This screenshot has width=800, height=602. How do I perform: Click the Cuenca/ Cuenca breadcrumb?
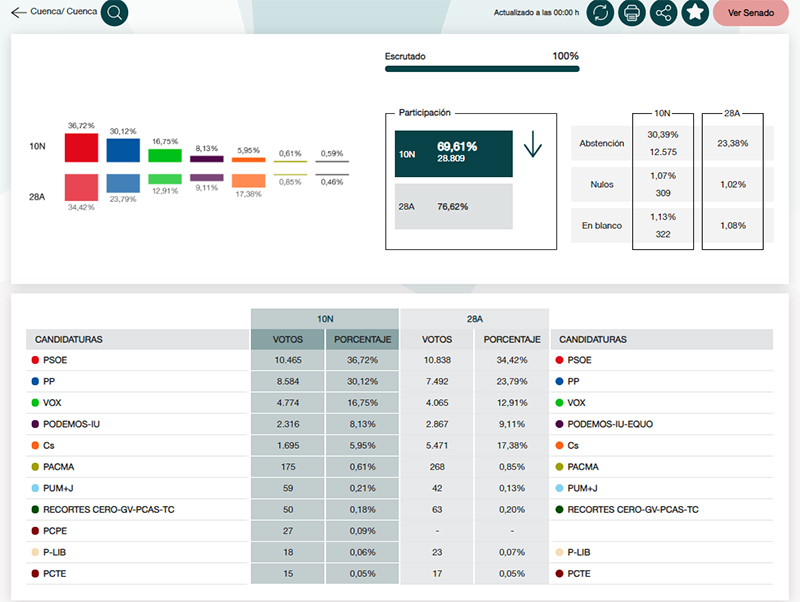coord(64,12)
